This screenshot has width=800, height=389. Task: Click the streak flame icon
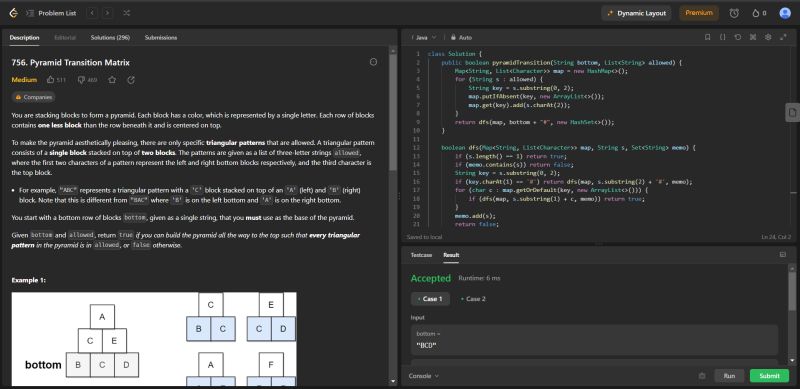click(x=756, y=13)
